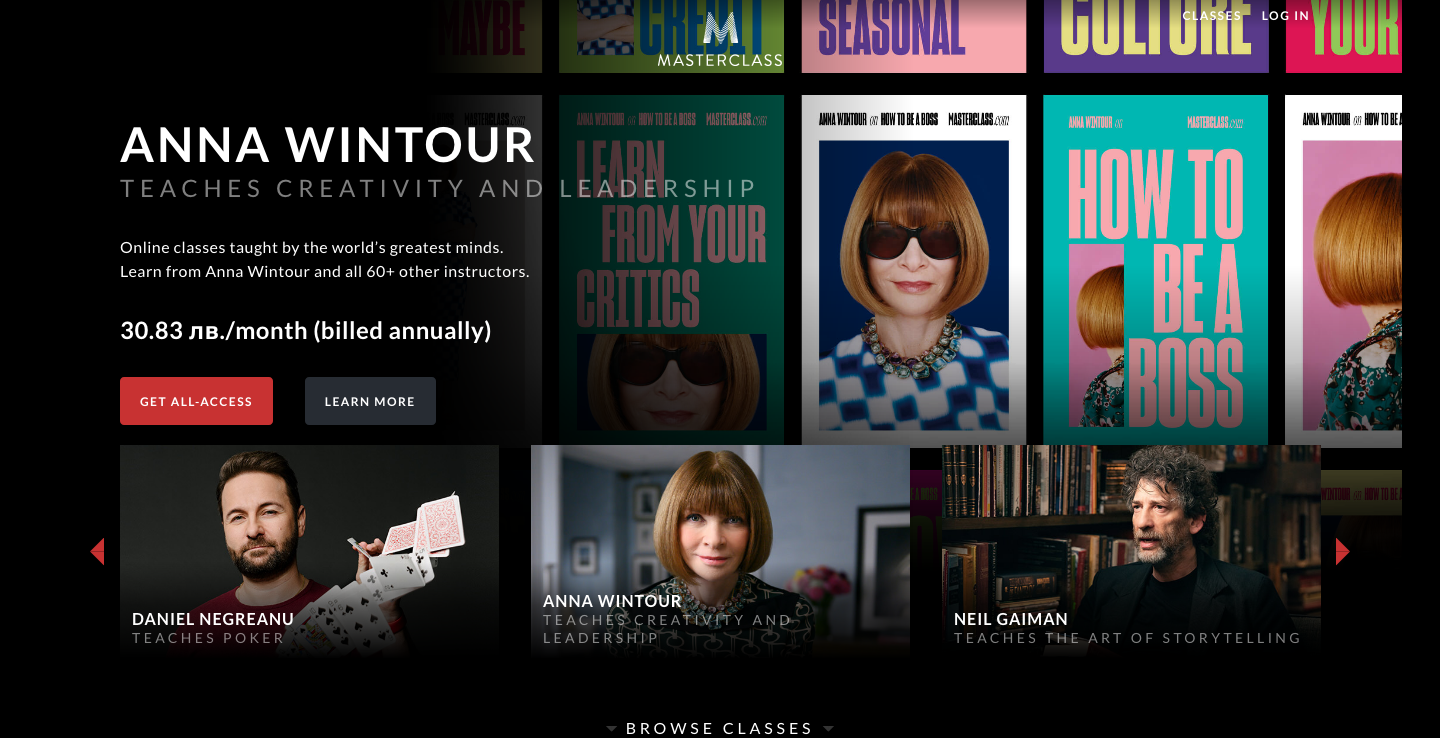This screenshot has width=1440, height=738.
Task: Expand Browse Classes with the right triangle
Action: [x=828, y=729]
